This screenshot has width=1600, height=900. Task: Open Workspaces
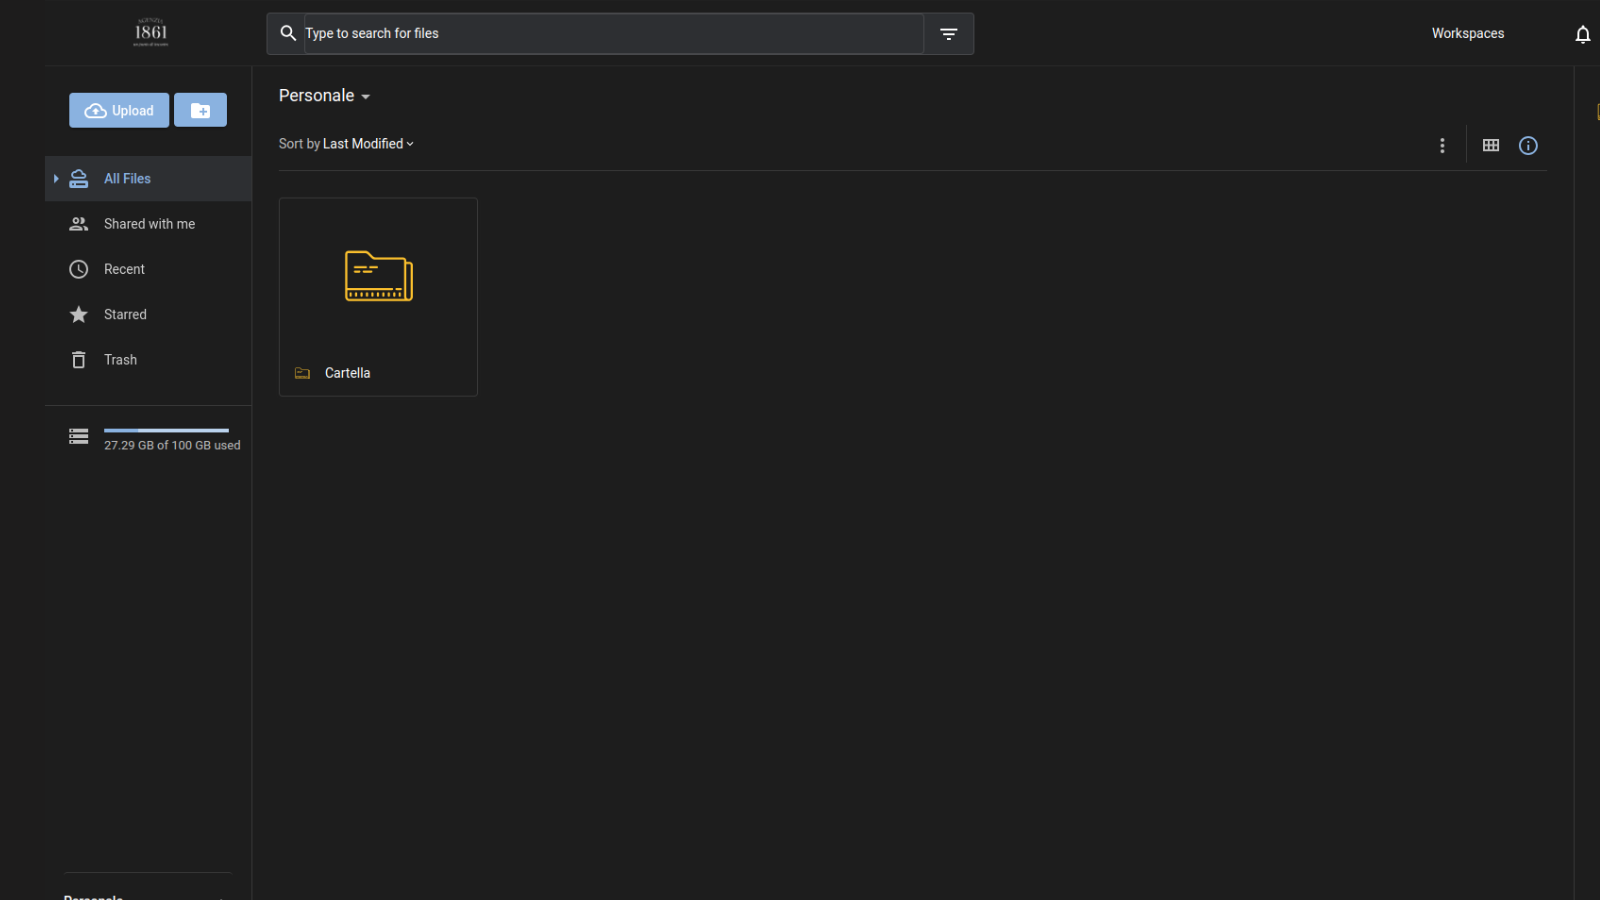(1467, 33)
